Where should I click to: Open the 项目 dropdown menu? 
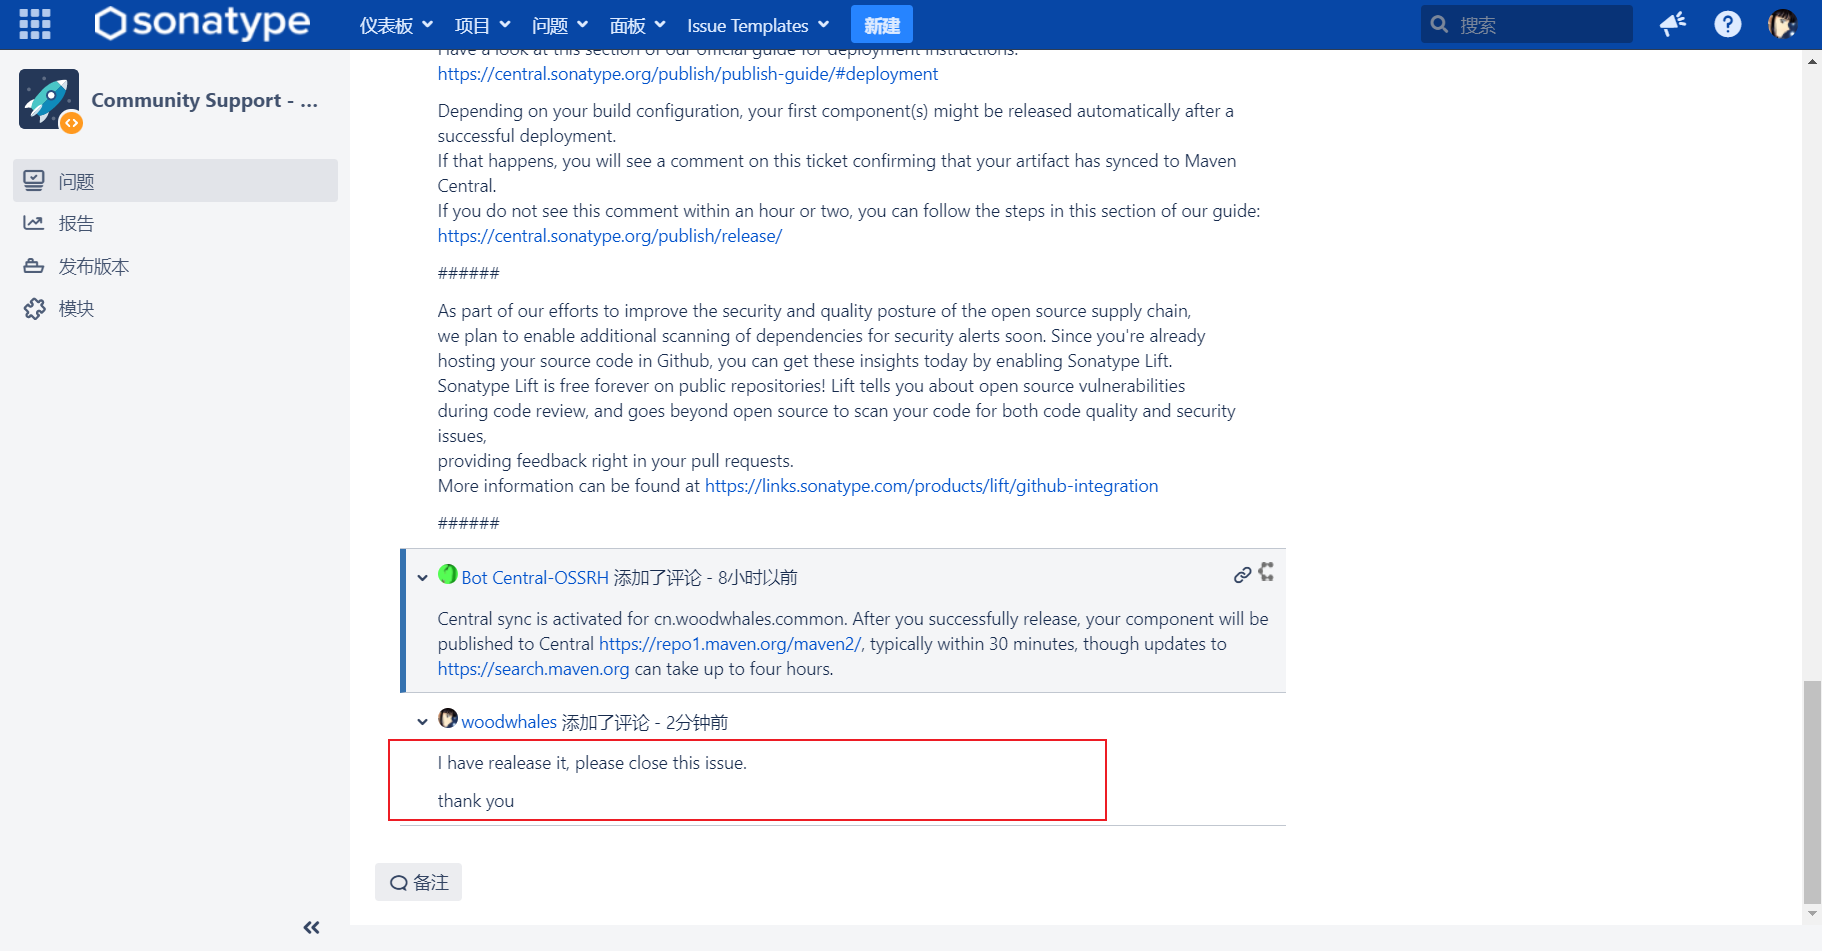482,25
